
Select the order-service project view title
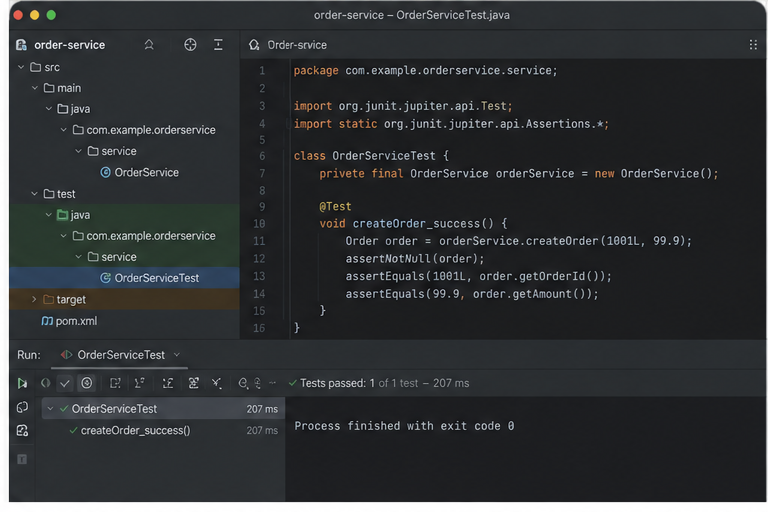pos(70,45)
